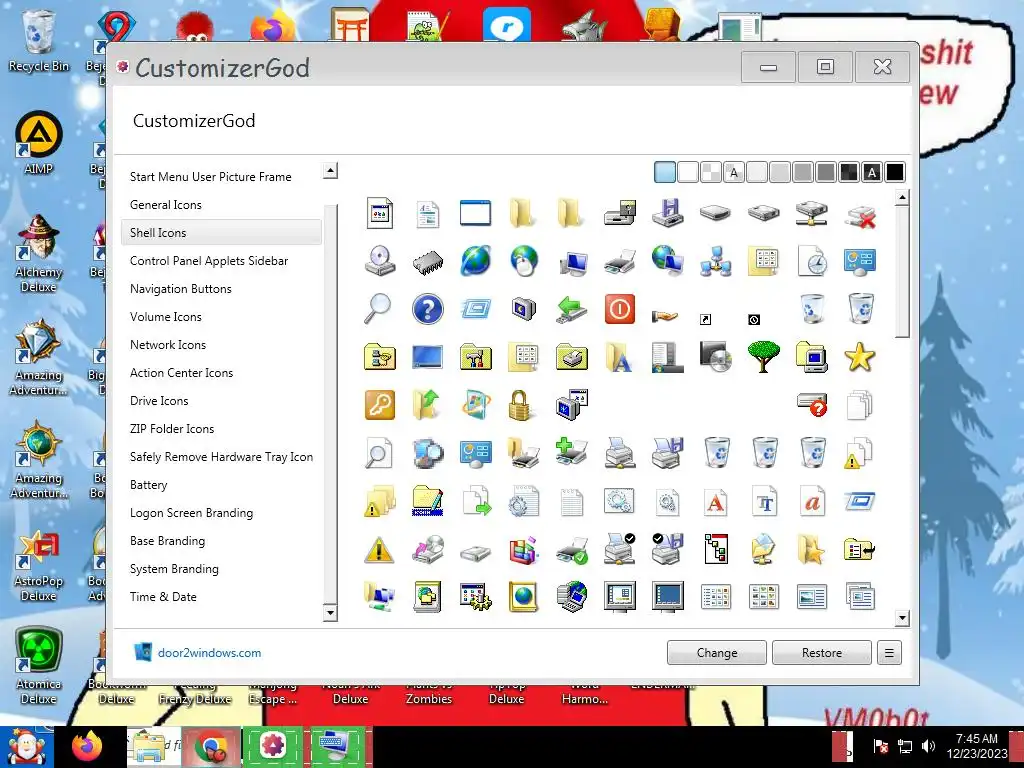Open the Recycle Bin desktop icon
1024x768 pixels.
(39, 40)
